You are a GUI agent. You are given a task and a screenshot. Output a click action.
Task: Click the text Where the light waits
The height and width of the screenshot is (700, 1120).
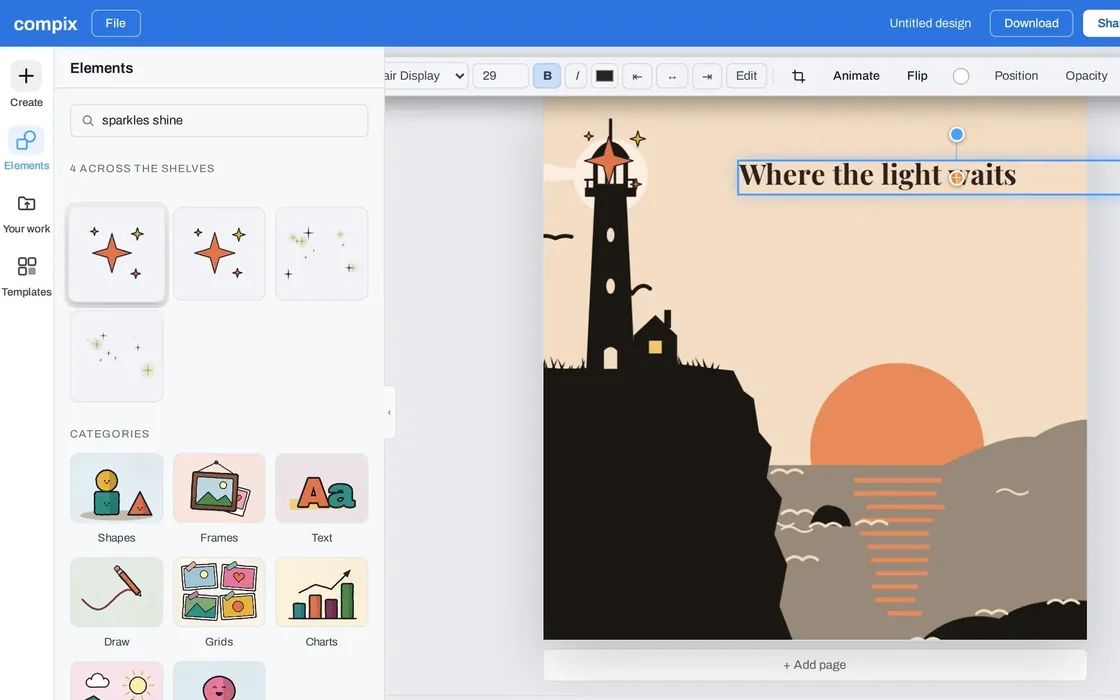pos(877,175)
